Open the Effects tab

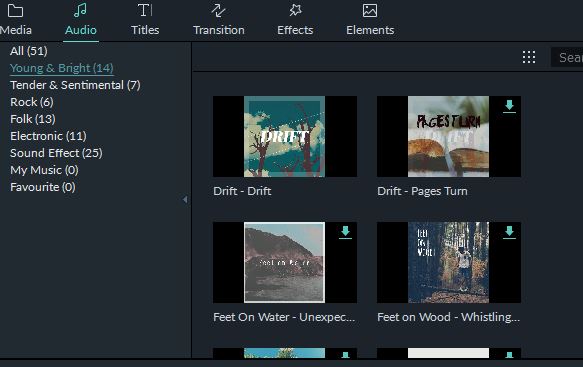pyautogui.click(x=295, y=20)
